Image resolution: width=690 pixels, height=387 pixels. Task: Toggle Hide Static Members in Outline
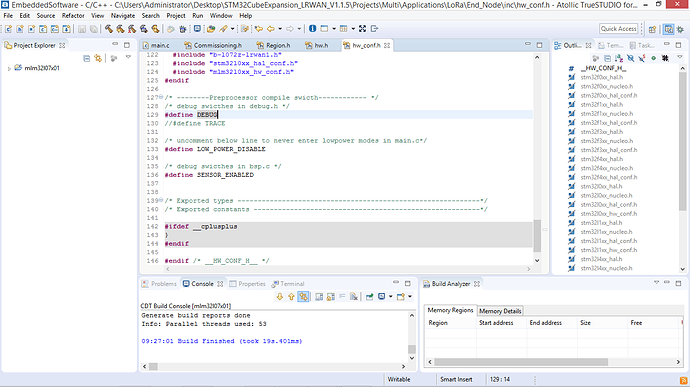tap(642, 58)
